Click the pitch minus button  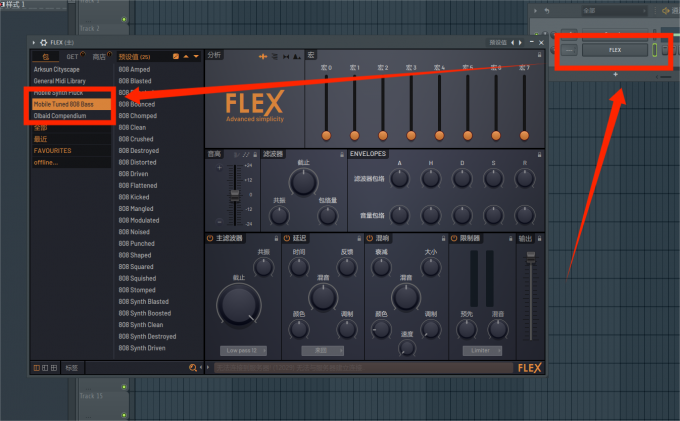219,222
